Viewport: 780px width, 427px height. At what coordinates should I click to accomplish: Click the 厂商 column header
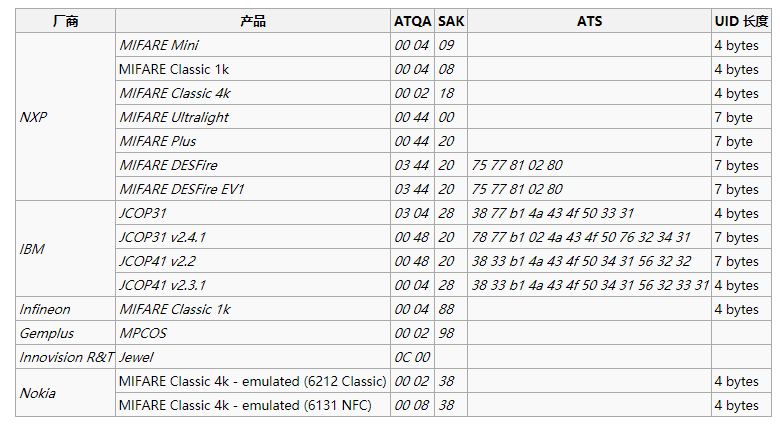point(65,21)
